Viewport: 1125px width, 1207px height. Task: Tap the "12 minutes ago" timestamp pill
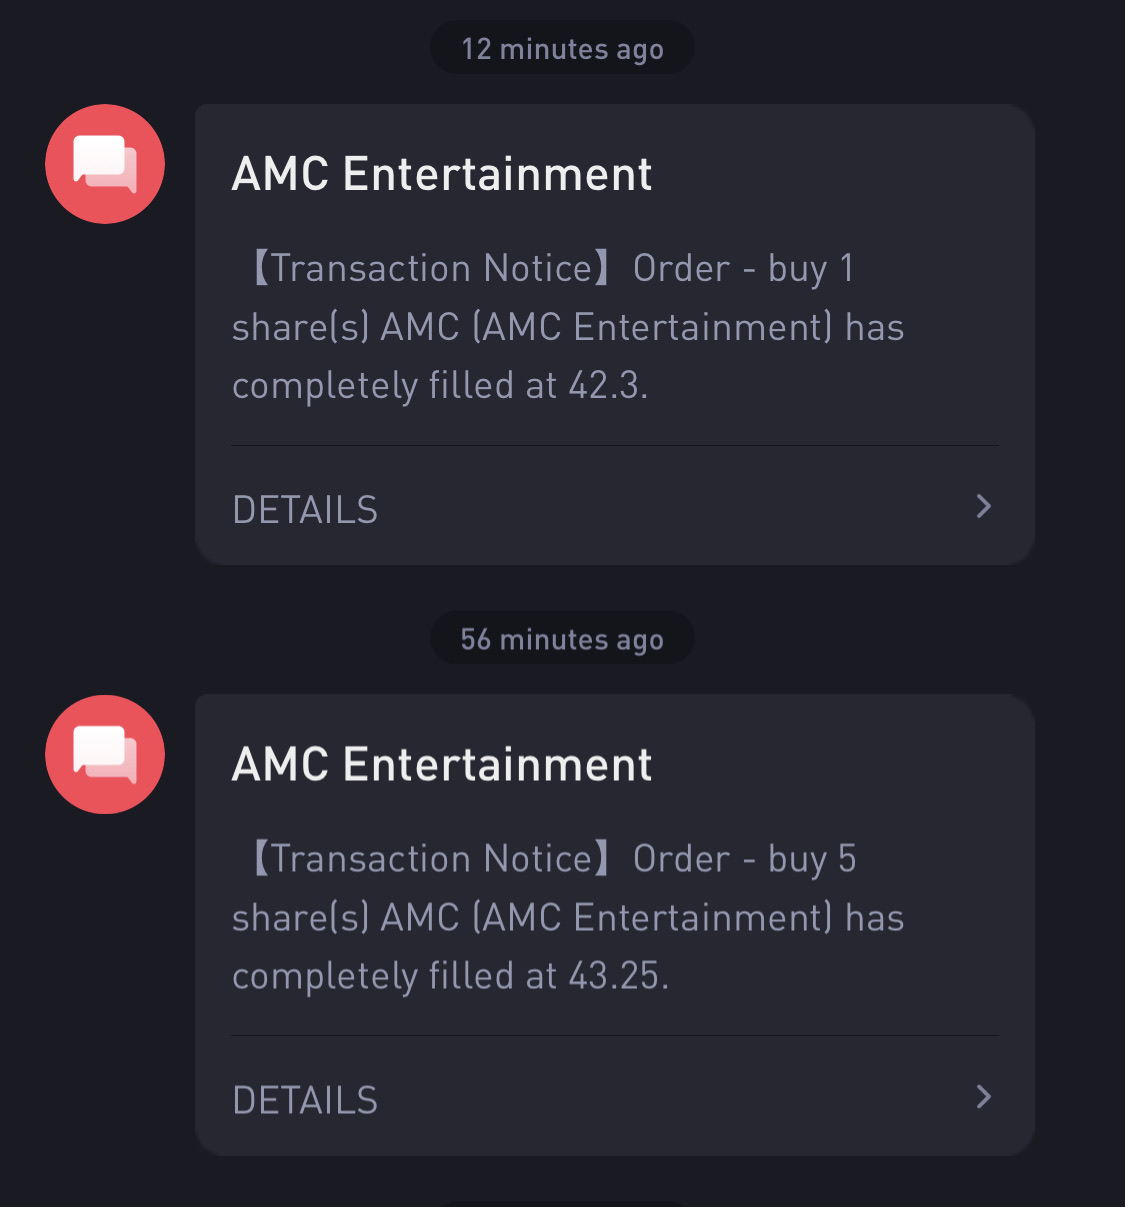(562, 48)
